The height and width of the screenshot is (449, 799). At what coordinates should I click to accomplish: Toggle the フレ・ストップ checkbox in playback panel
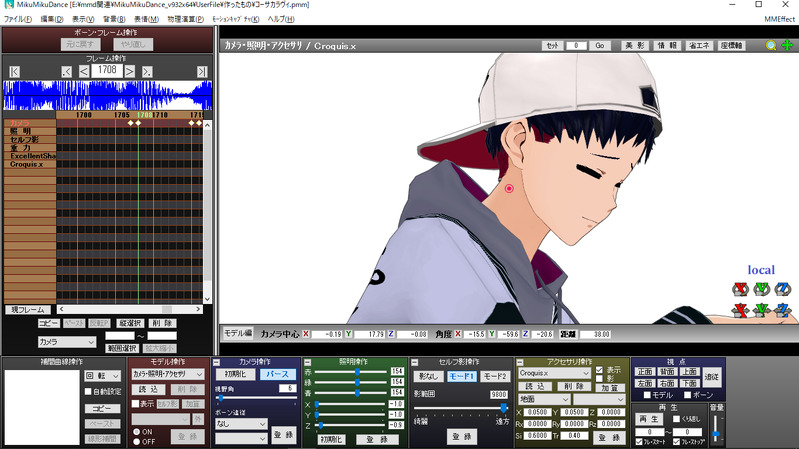(x=676, y=442)
